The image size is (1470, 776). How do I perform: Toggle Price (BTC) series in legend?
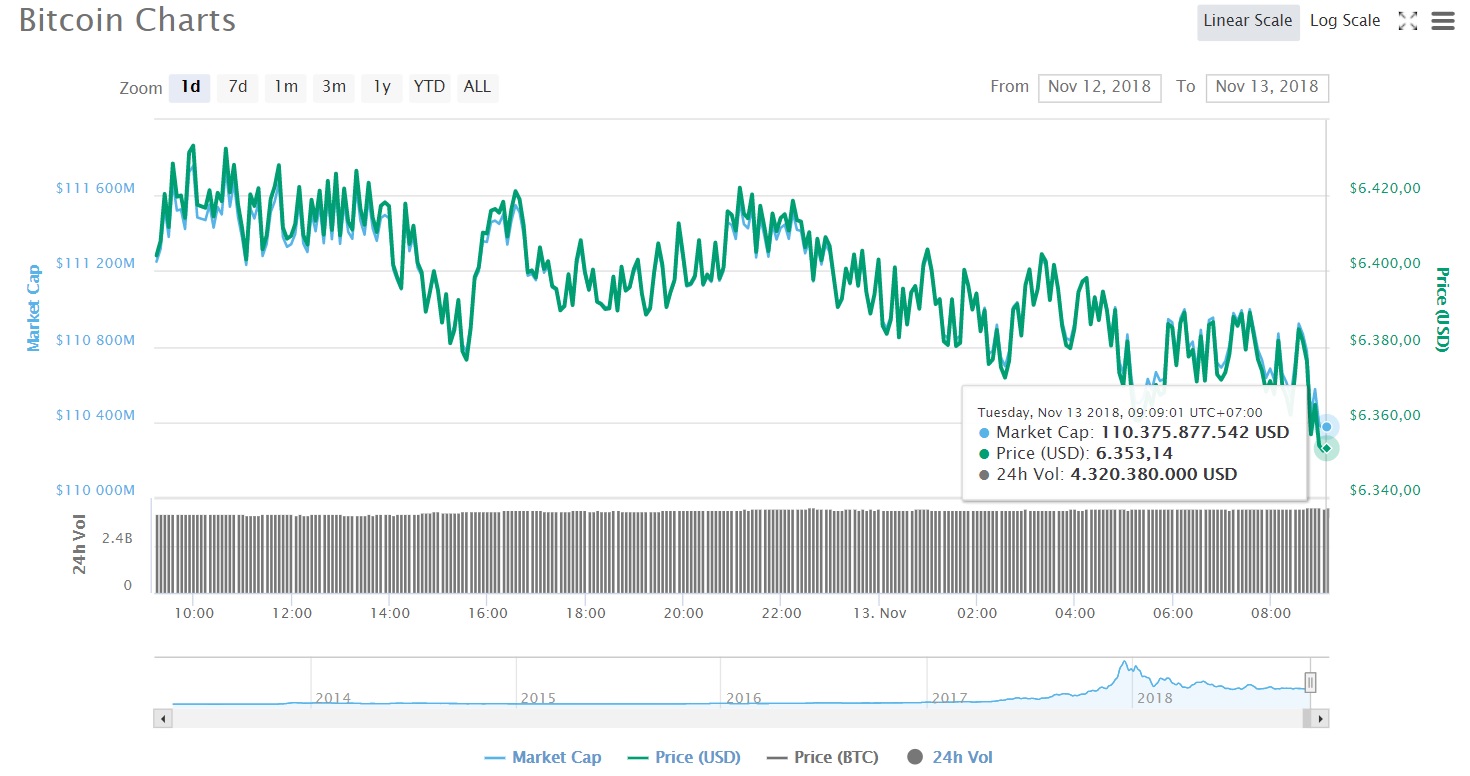tap(822, 757)
